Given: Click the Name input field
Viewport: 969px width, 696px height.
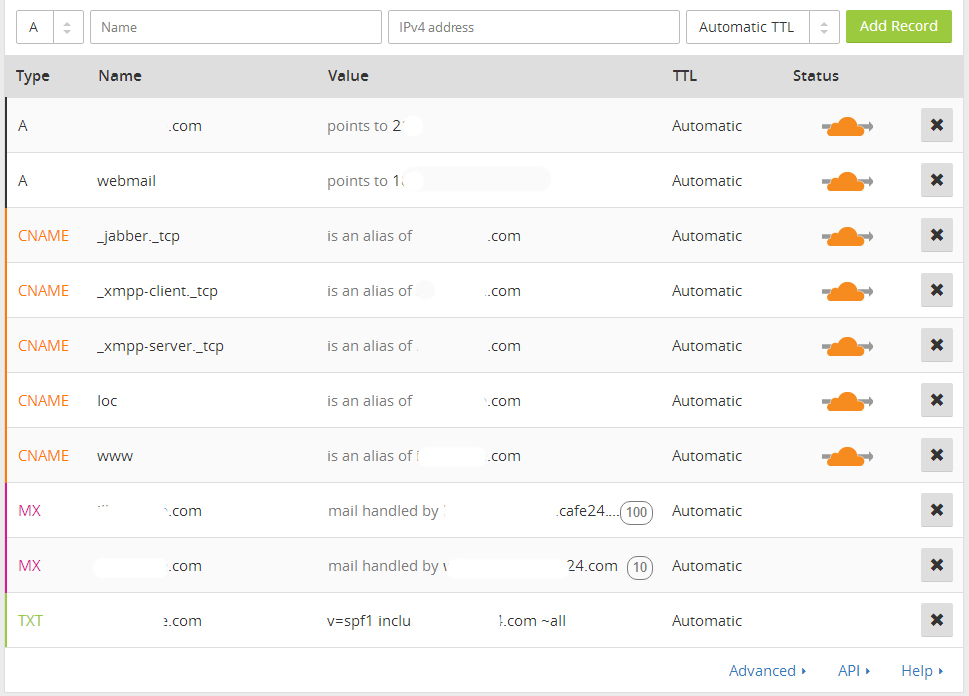Looking at the screenshot, I should click(235, 27).
